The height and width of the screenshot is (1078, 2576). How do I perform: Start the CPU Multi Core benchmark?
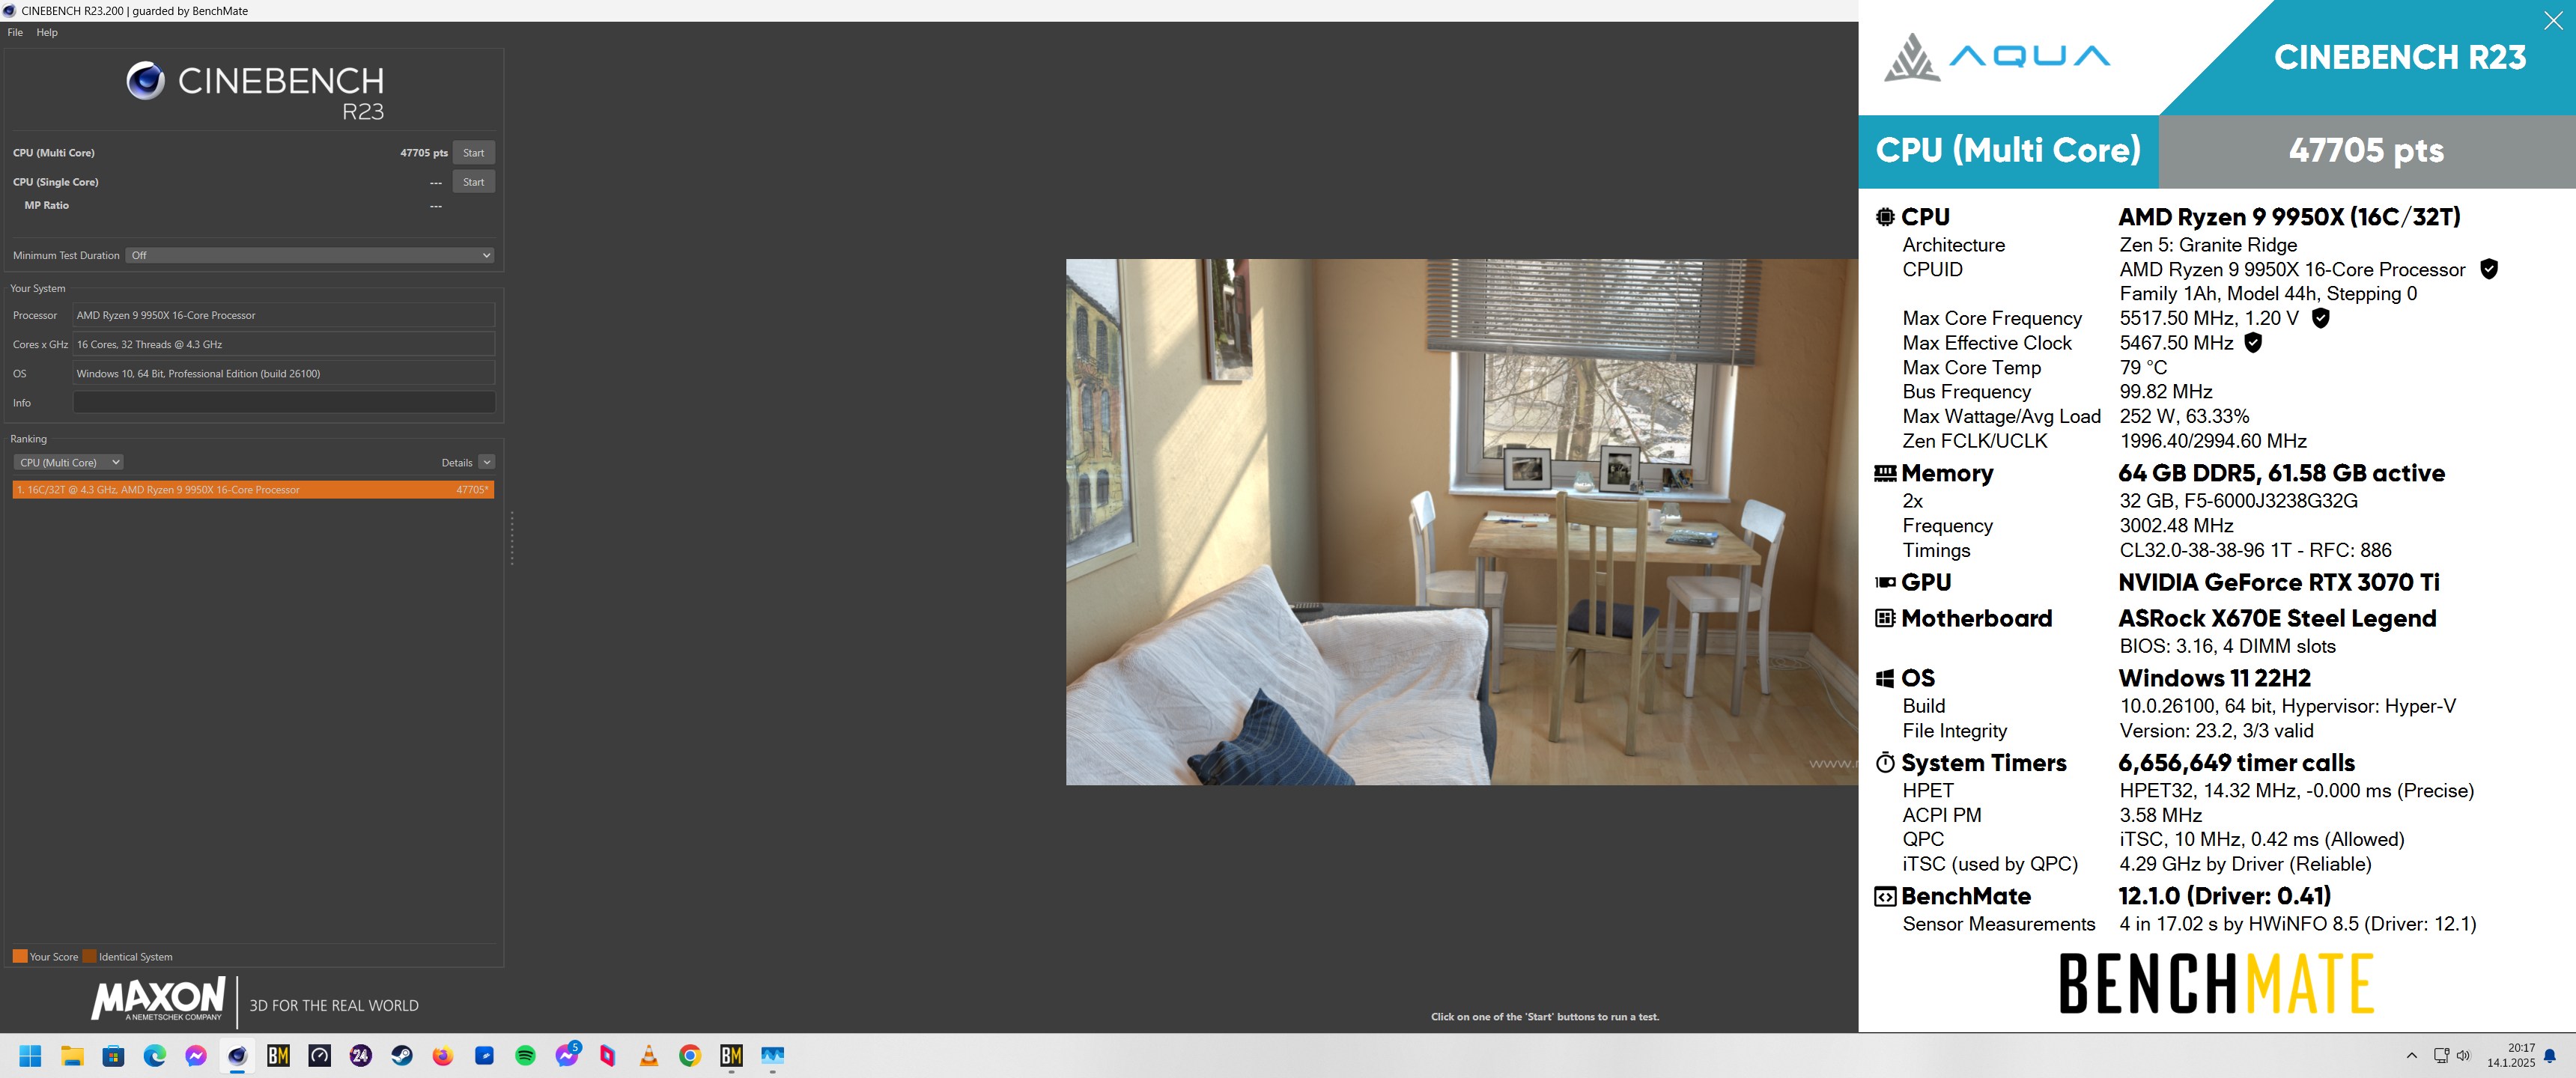pyautogui.click(x=473, y=152)
